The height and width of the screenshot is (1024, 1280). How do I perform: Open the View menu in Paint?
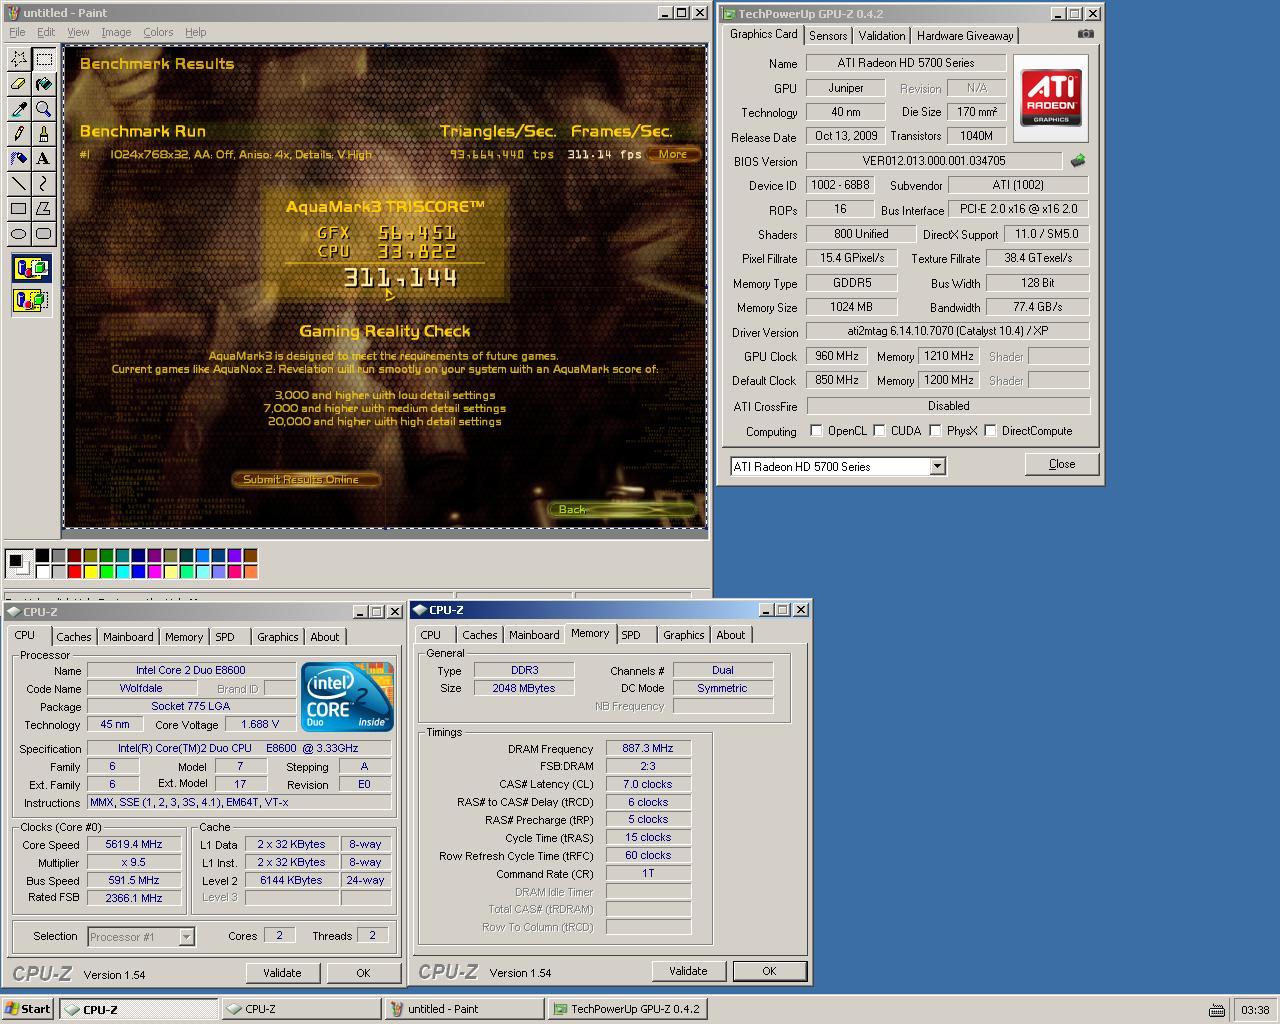(x=78, y=32)
